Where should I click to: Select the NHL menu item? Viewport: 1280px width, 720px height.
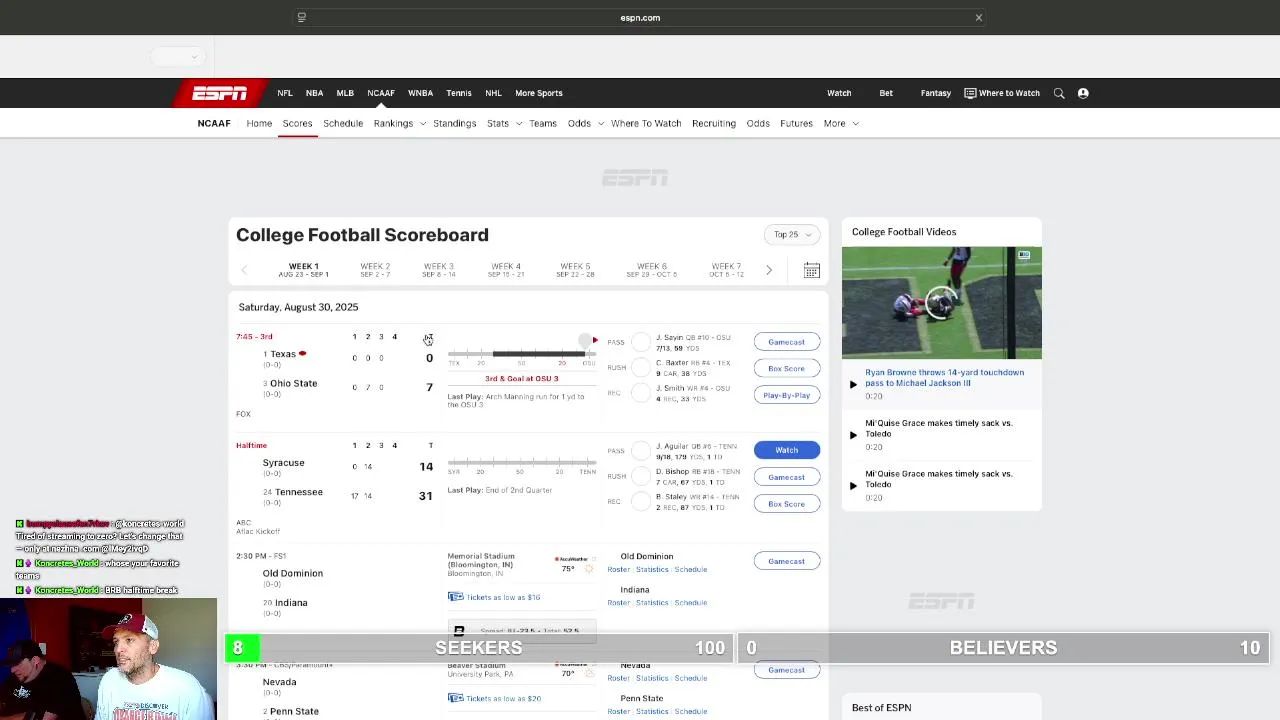pos(493,93)
